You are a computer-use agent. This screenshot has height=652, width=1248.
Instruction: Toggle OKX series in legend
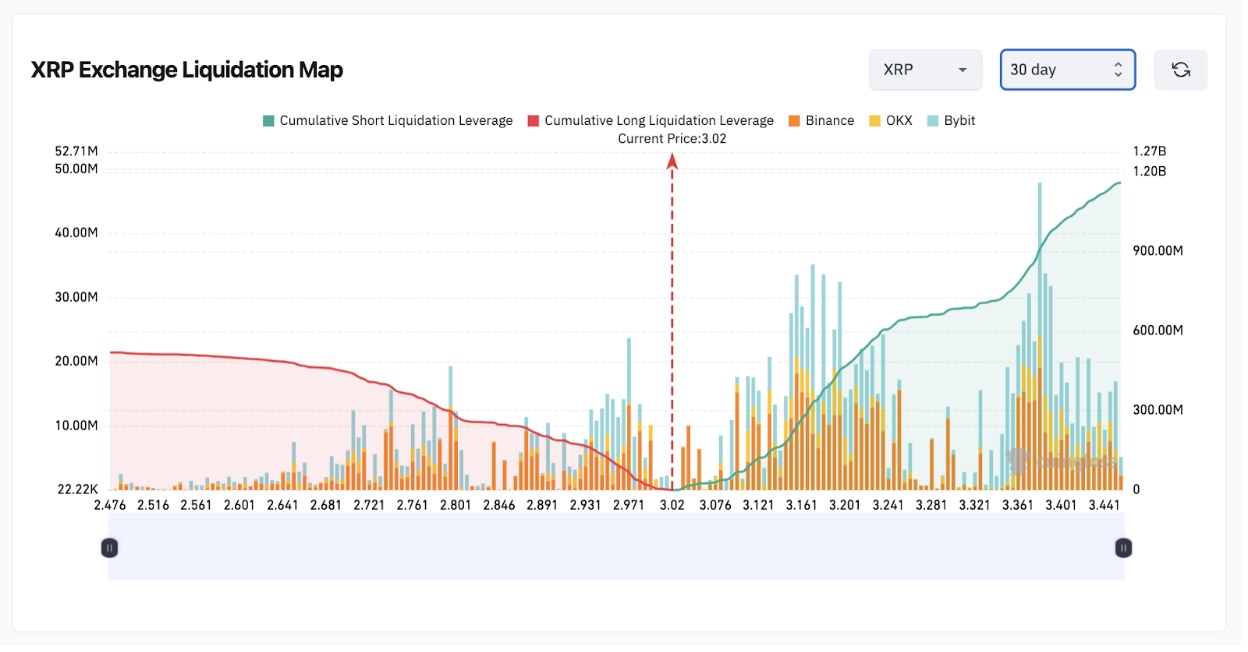click(x=890, y=121)
